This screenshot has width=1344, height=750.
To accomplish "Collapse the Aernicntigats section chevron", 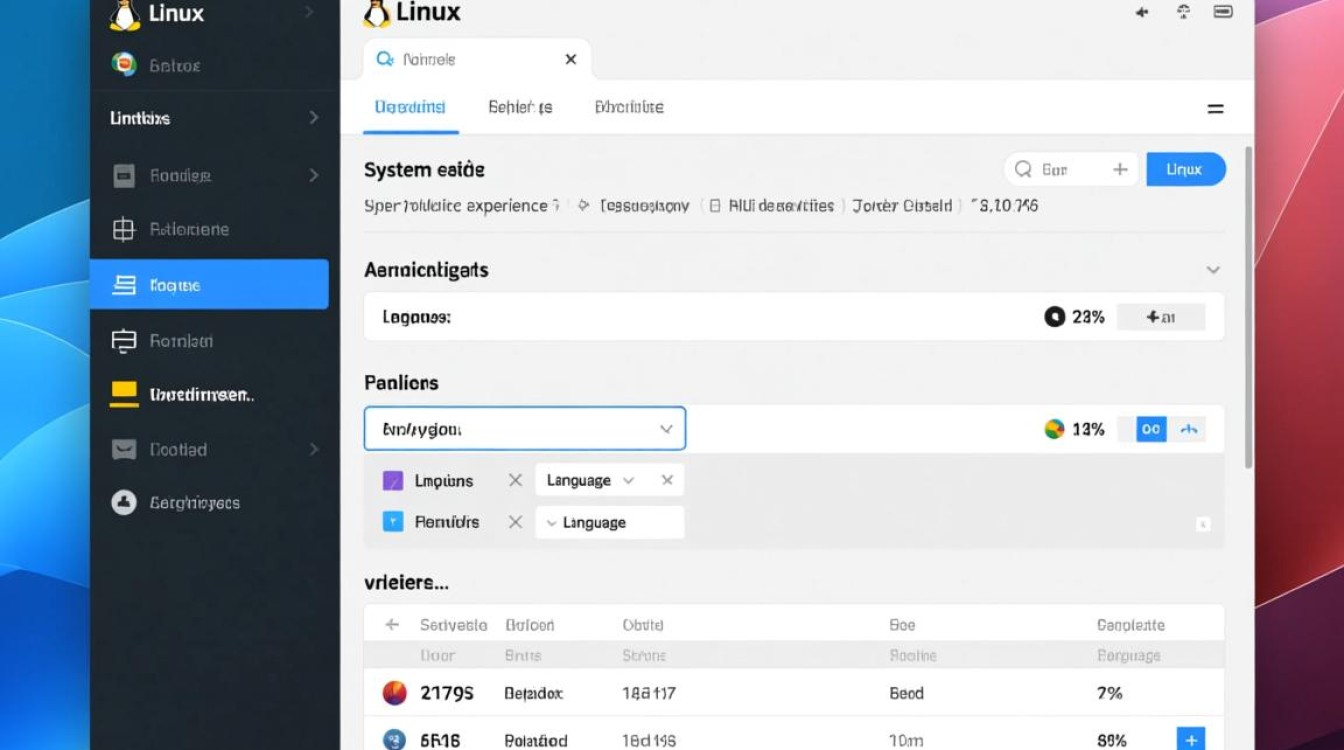I will pos(1213,269).
